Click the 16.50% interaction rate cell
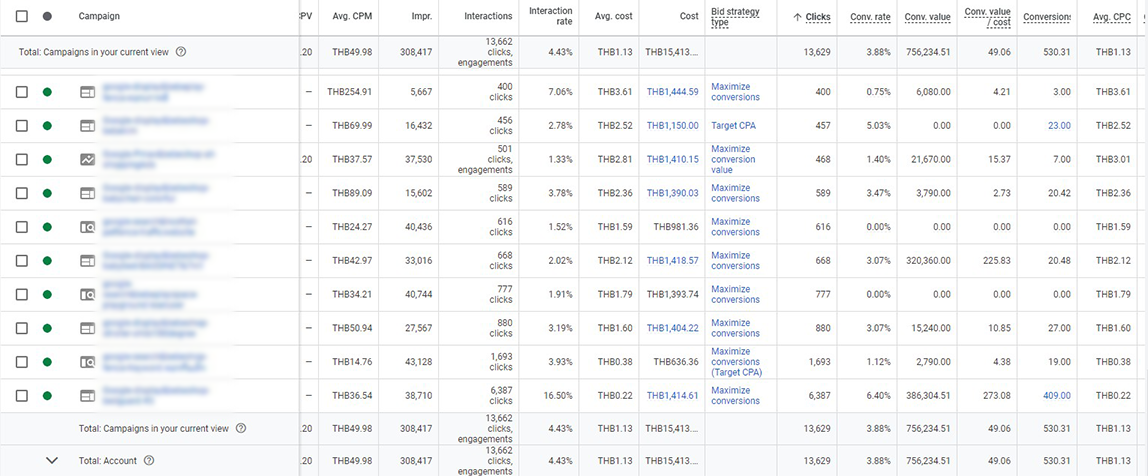This screenshot has height=476, width=1148. 557,395
